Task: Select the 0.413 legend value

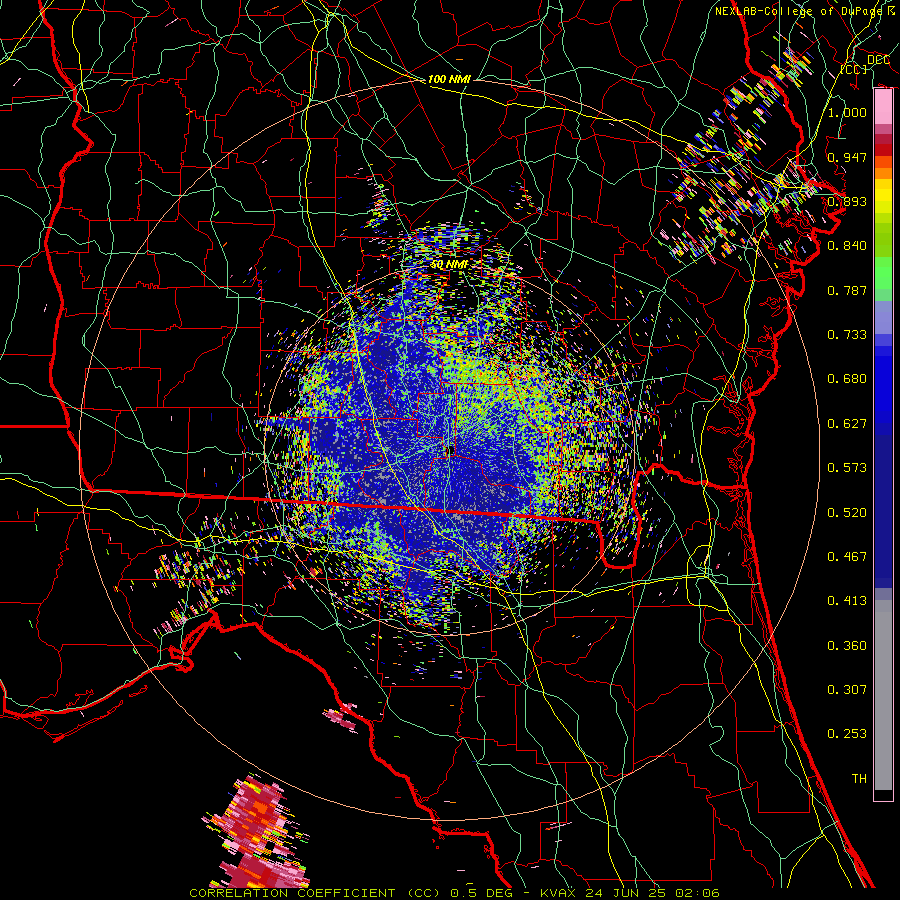Action: click(847, 601)
